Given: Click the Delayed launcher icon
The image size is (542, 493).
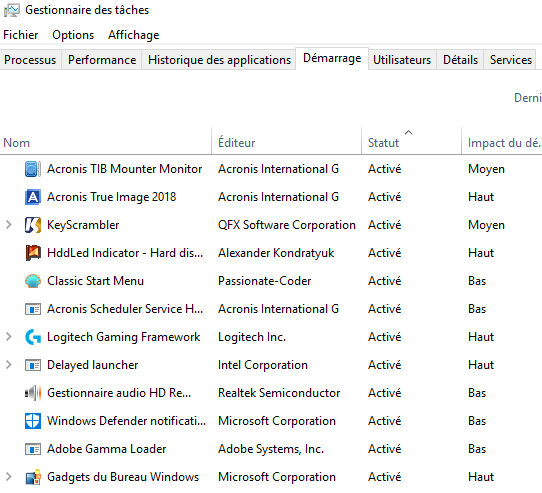Looking at the screenshot, I should point(33,365).
